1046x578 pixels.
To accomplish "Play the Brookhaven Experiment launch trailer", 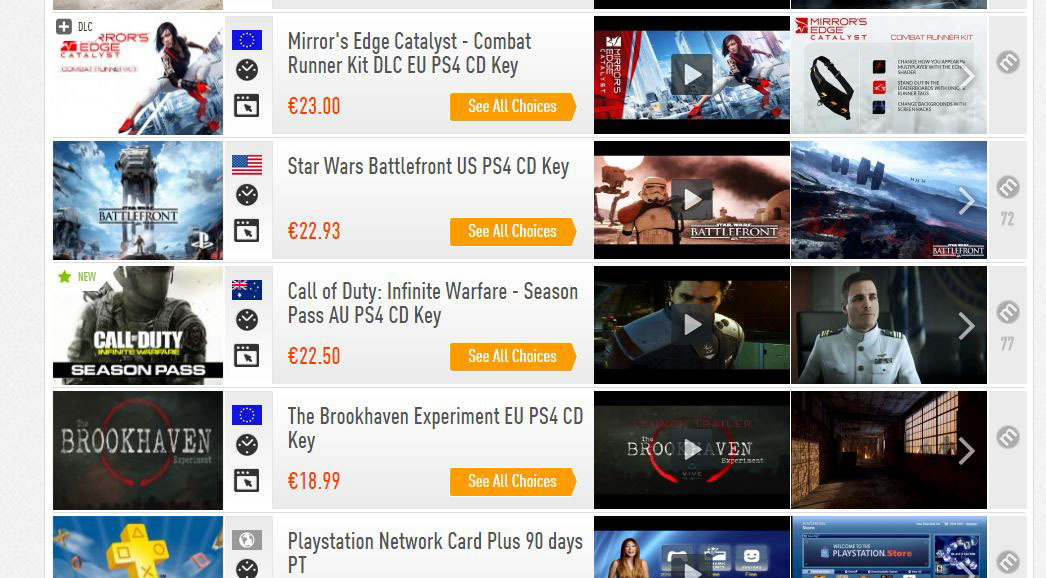I will (x=692, y=449).
